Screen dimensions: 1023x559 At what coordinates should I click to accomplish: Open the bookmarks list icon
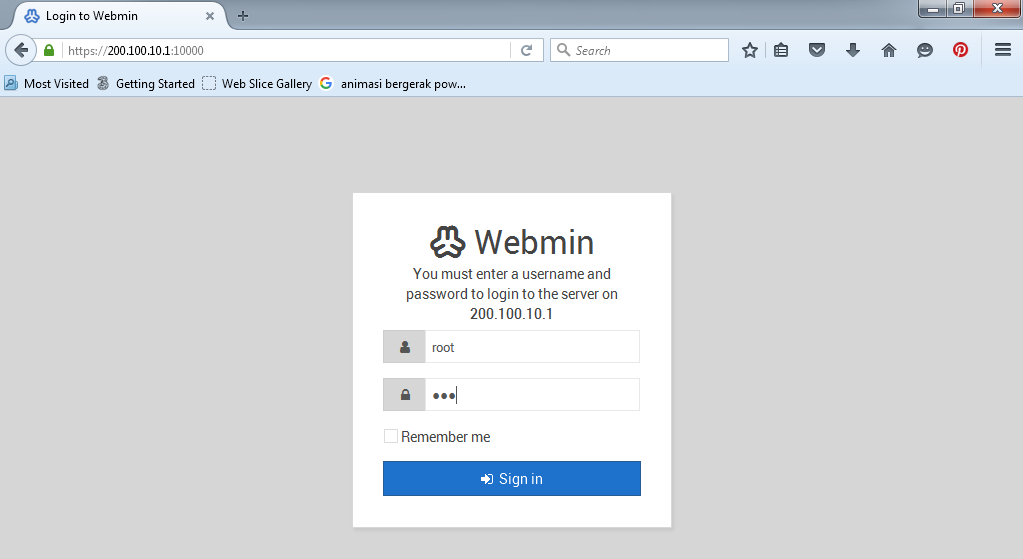click(x=781, y=50)
